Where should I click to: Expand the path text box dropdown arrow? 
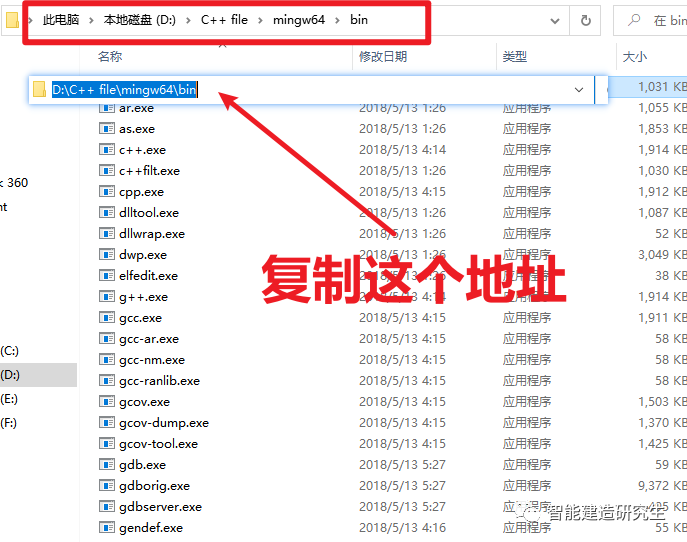point(579,90)
